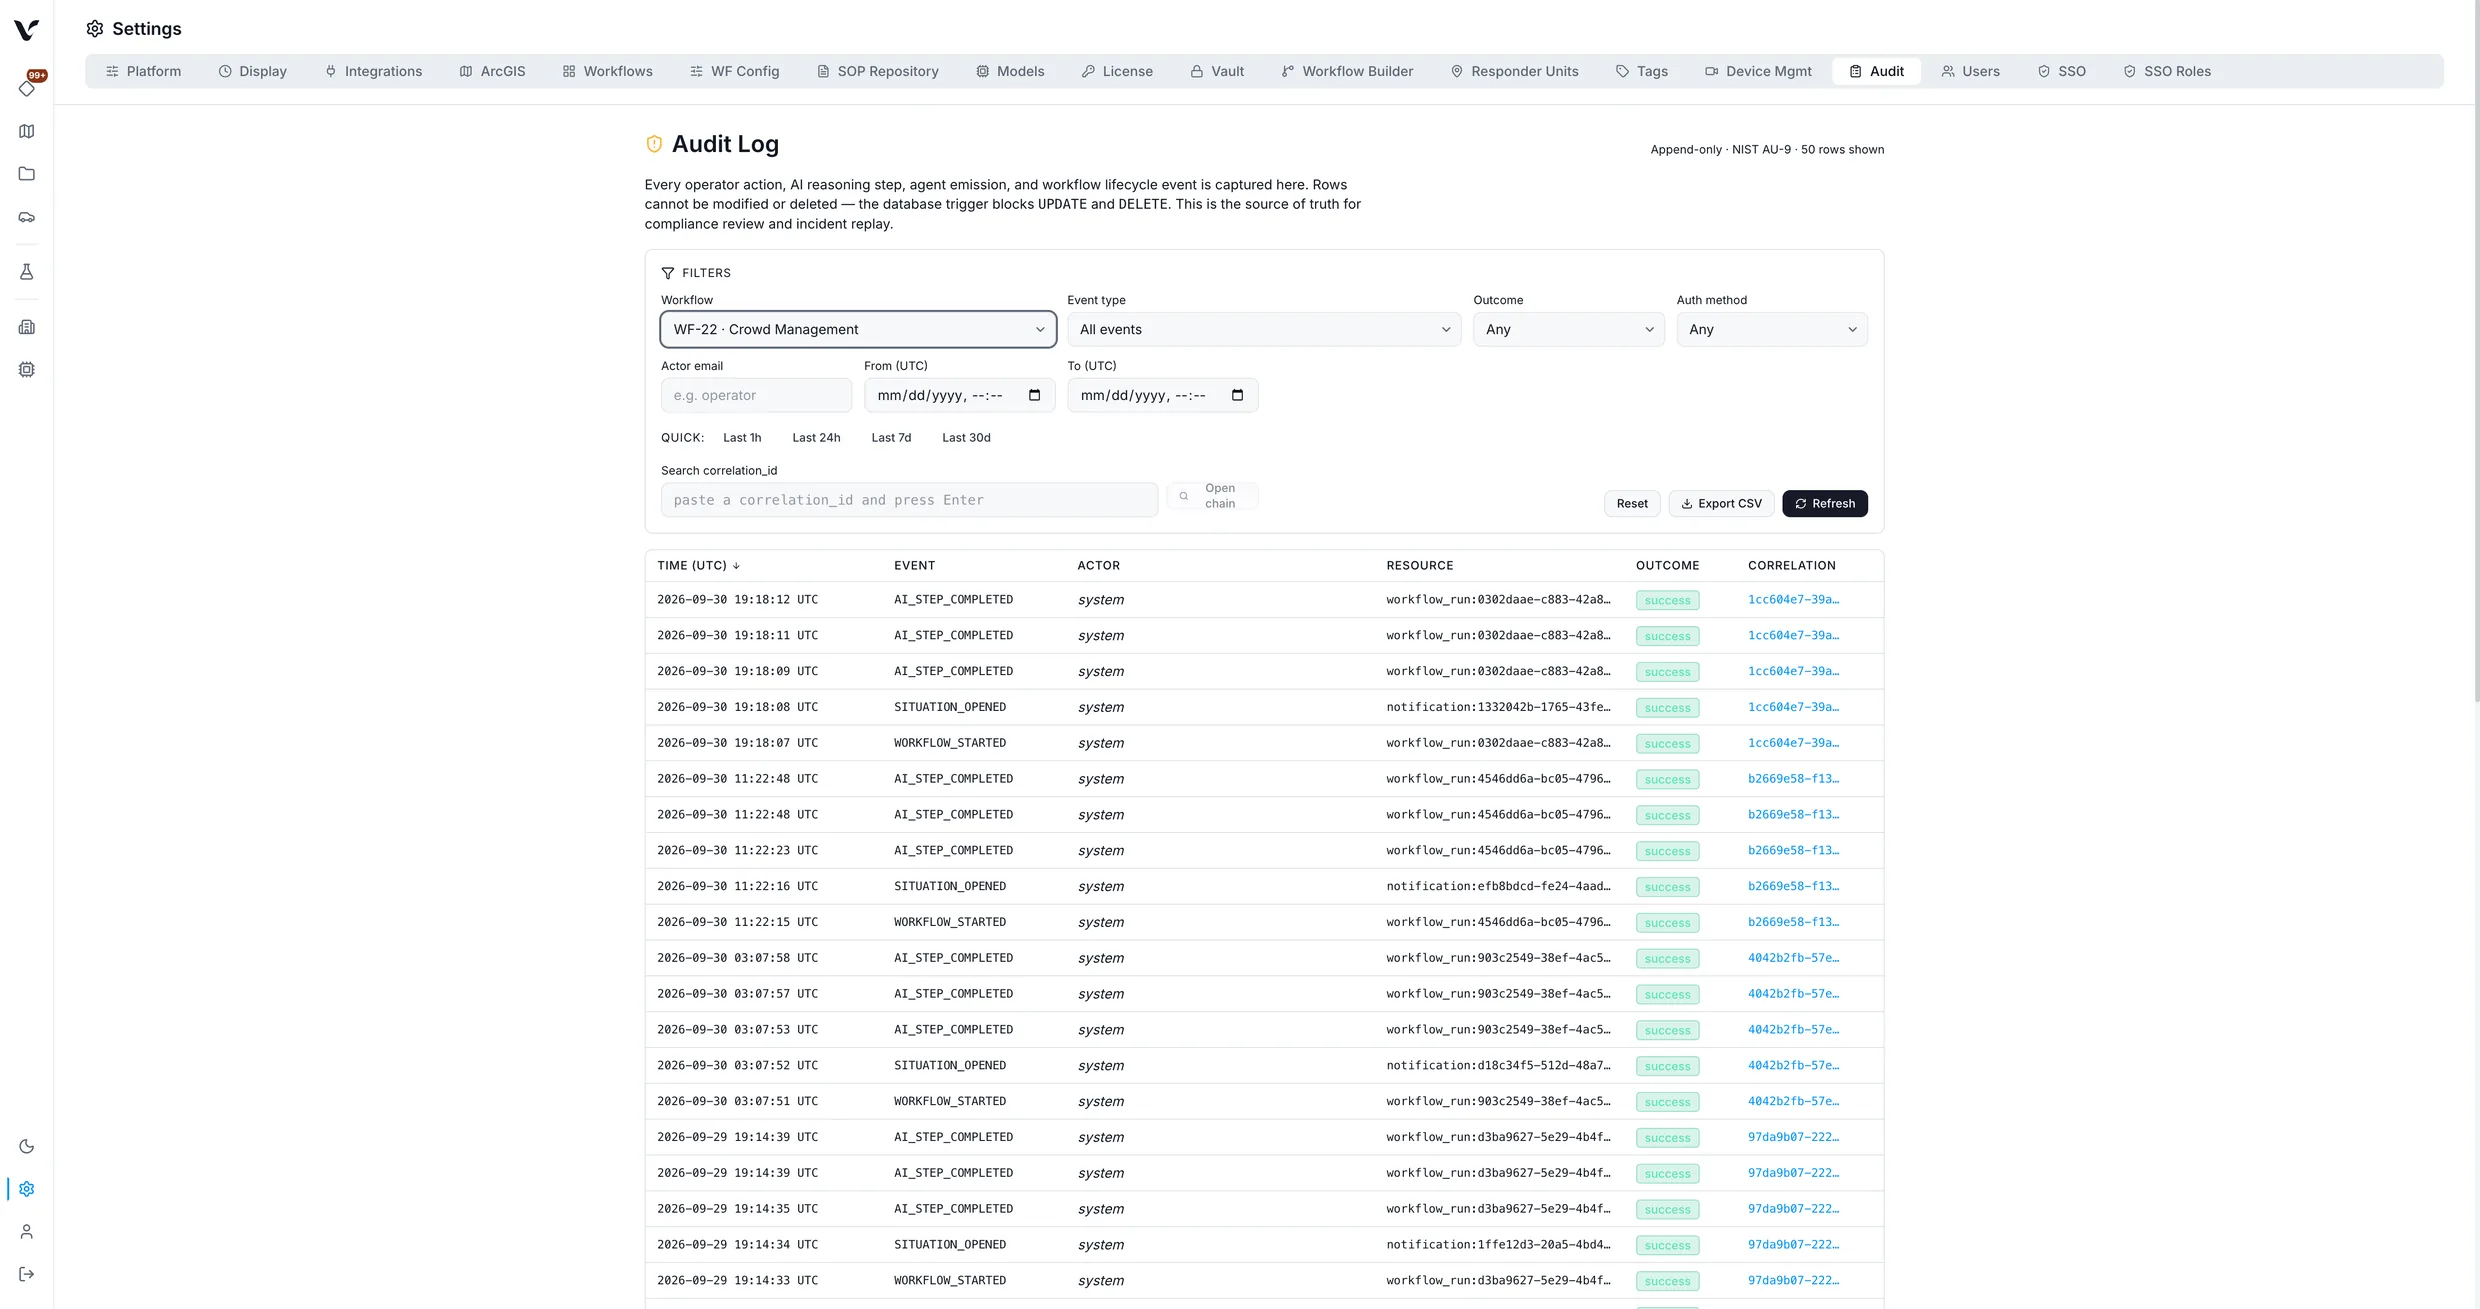Click the Refresh button

(x=1824, y=503)
